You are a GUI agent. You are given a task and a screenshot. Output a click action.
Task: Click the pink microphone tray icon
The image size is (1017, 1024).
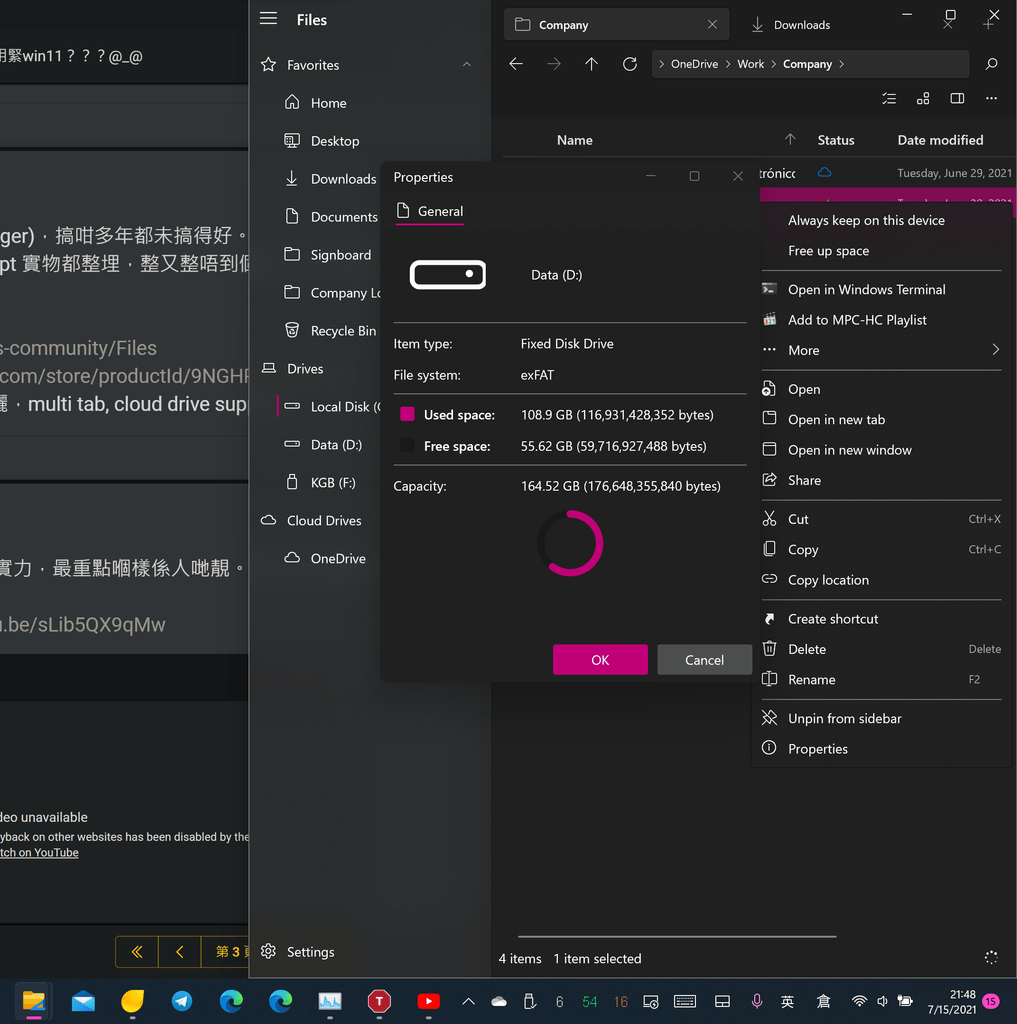[757, 1000]
